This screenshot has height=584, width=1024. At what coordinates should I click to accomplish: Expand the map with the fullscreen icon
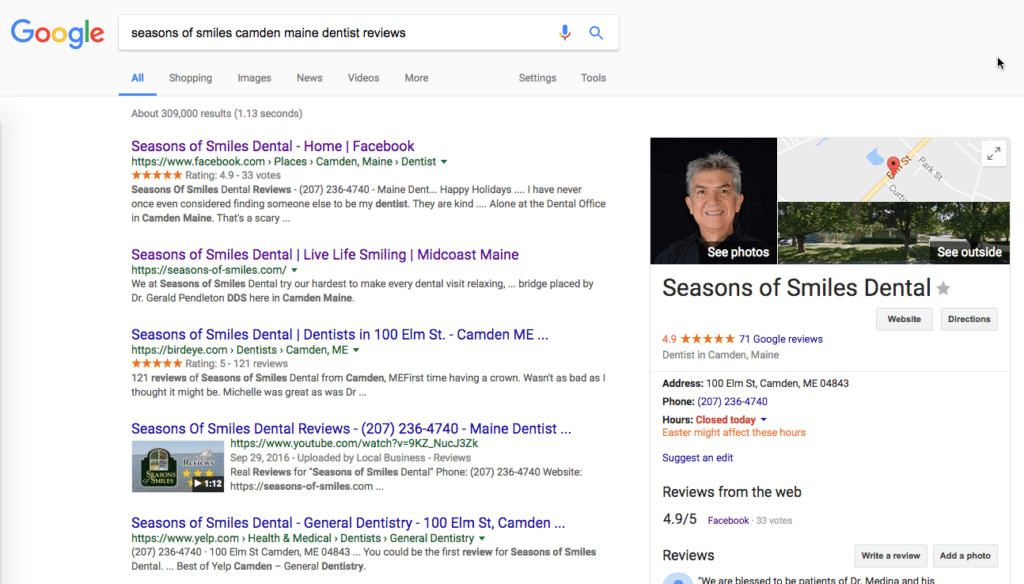point(994,154)
